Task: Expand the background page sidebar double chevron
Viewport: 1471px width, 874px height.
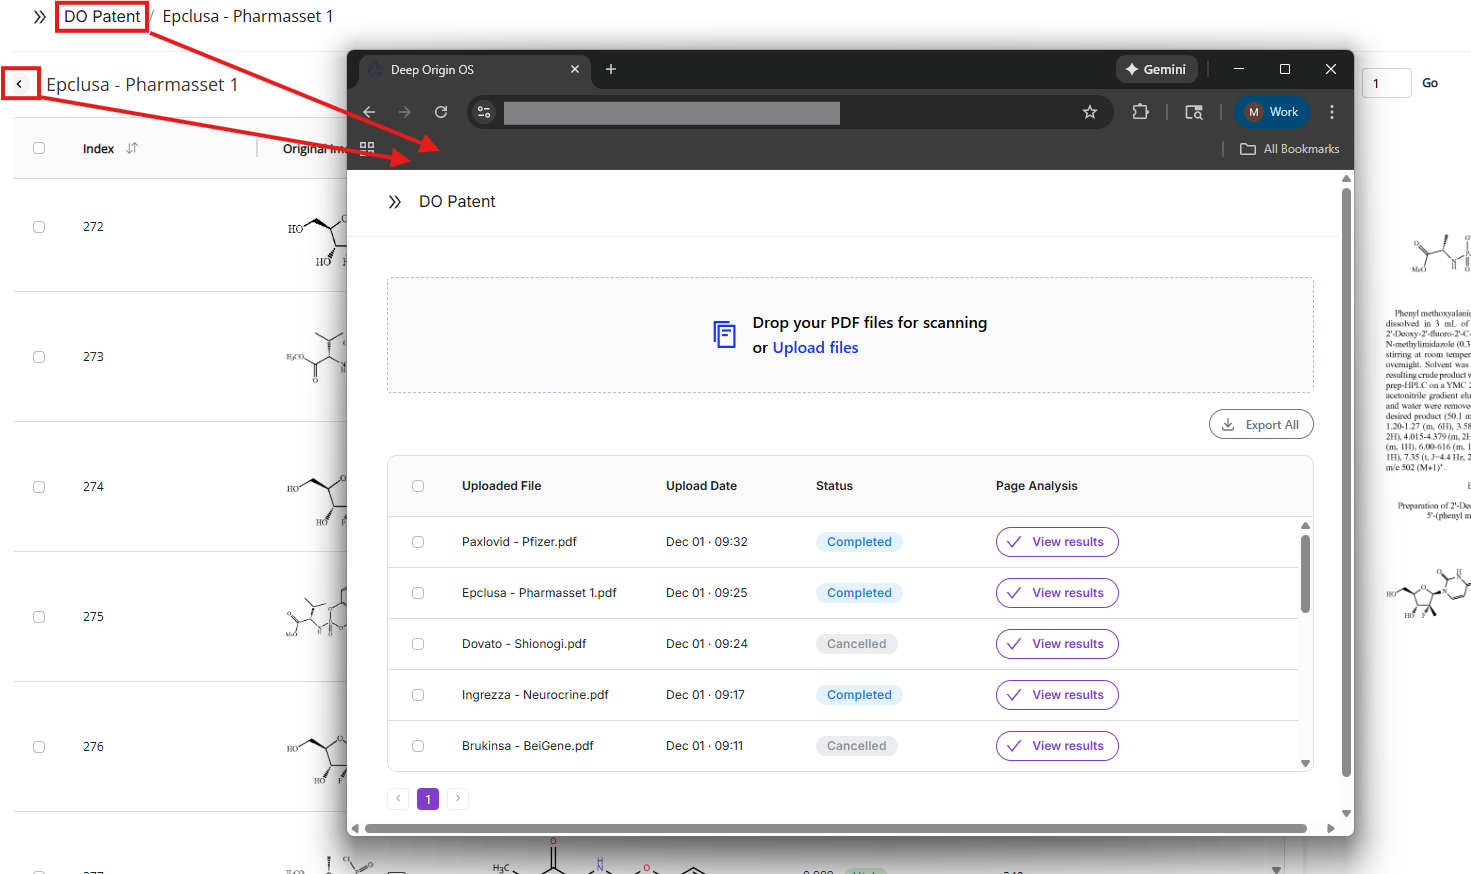Action: click(x=39, y=17)
